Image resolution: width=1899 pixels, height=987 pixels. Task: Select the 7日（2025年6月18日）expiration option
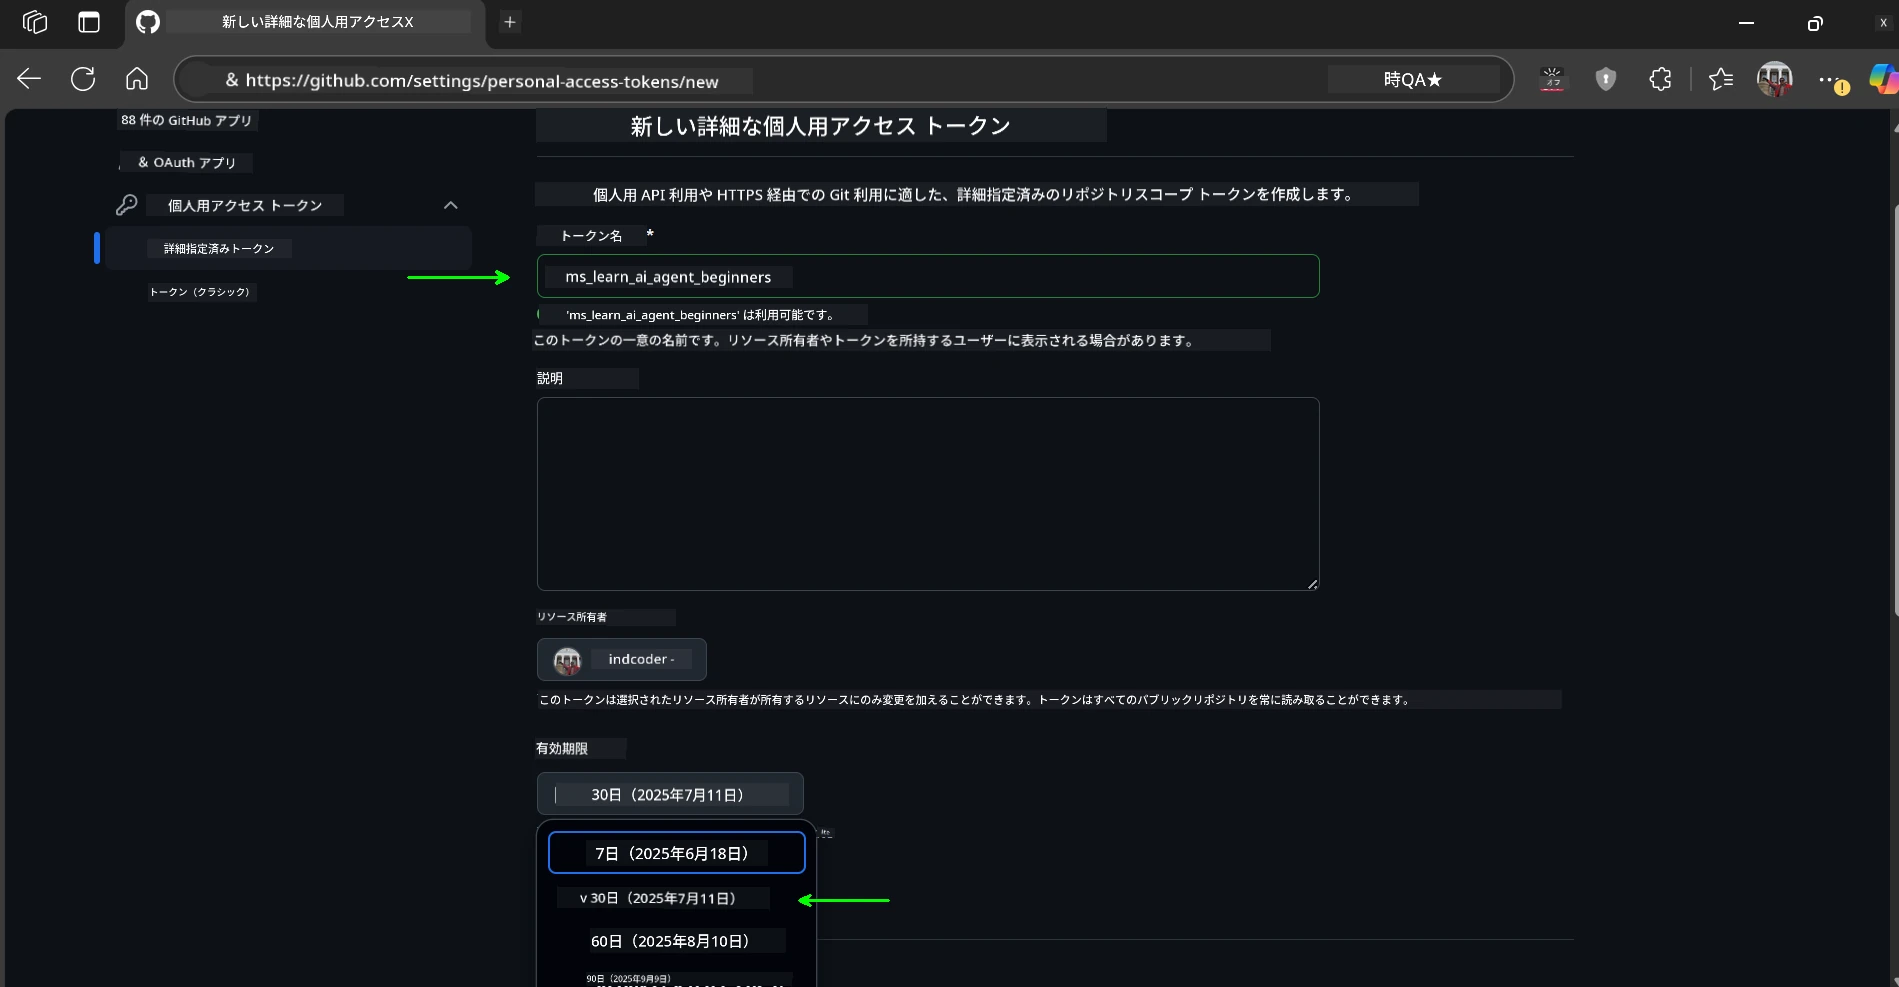(x=676, y=853)
